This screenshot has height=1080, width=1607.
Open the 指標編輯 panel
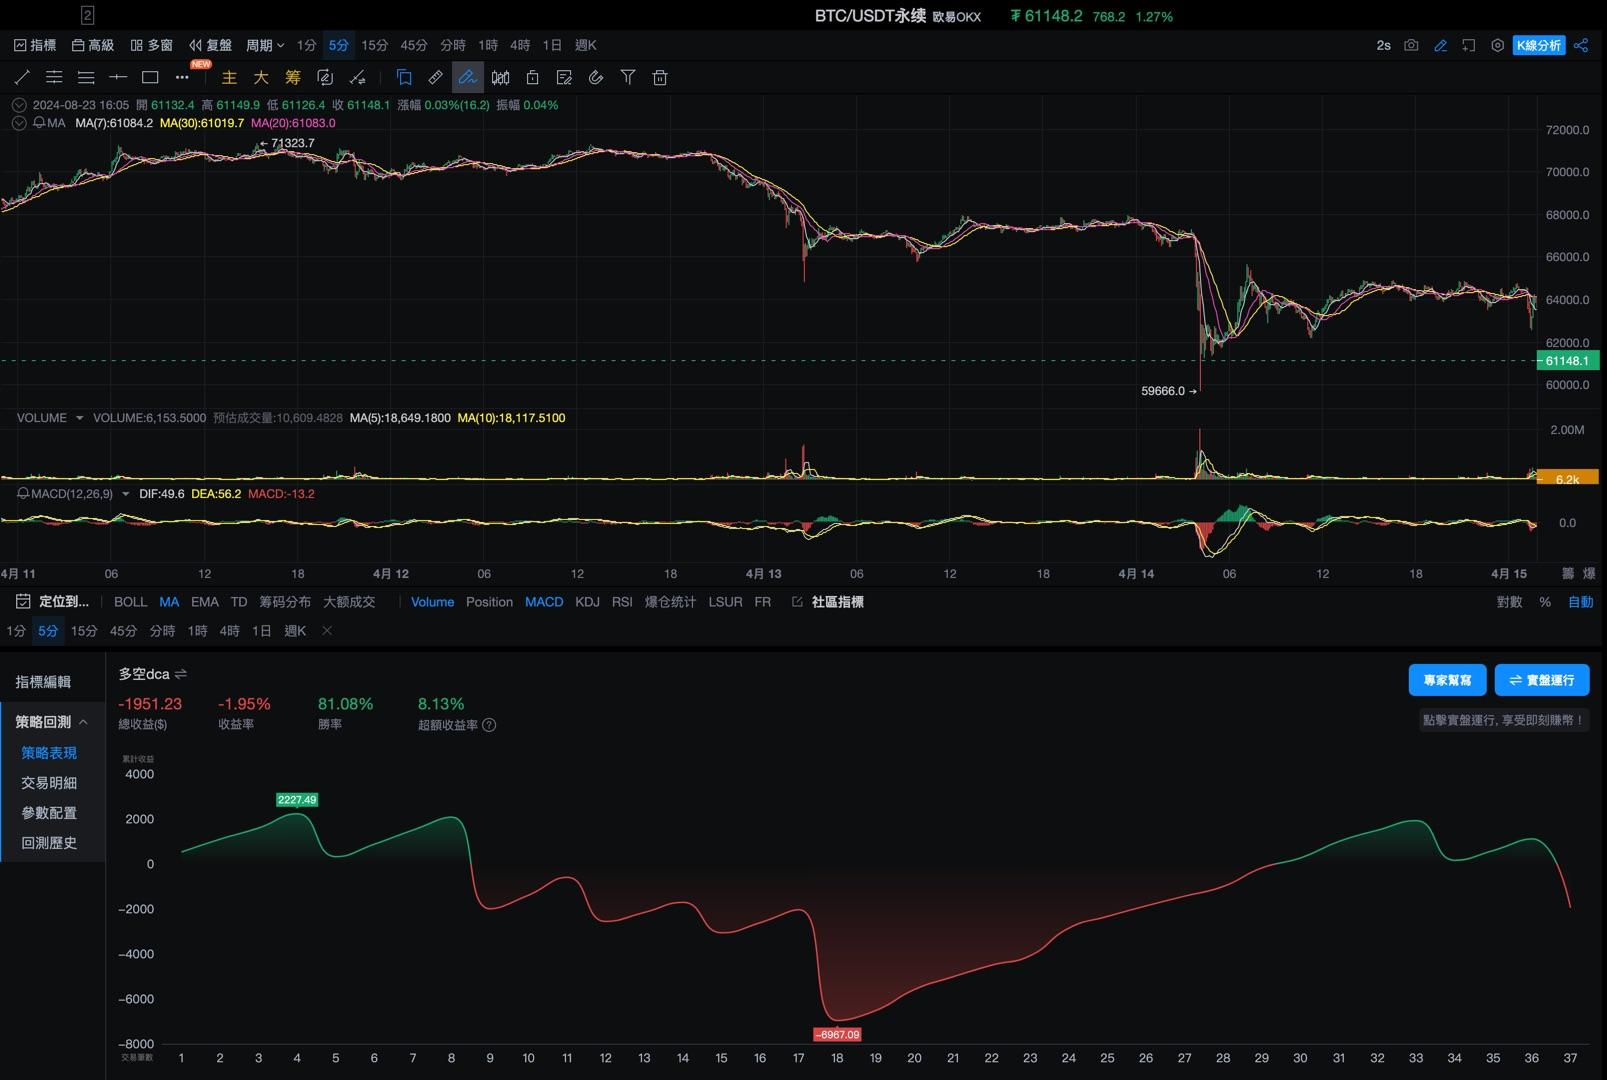[x=43, y=682]
